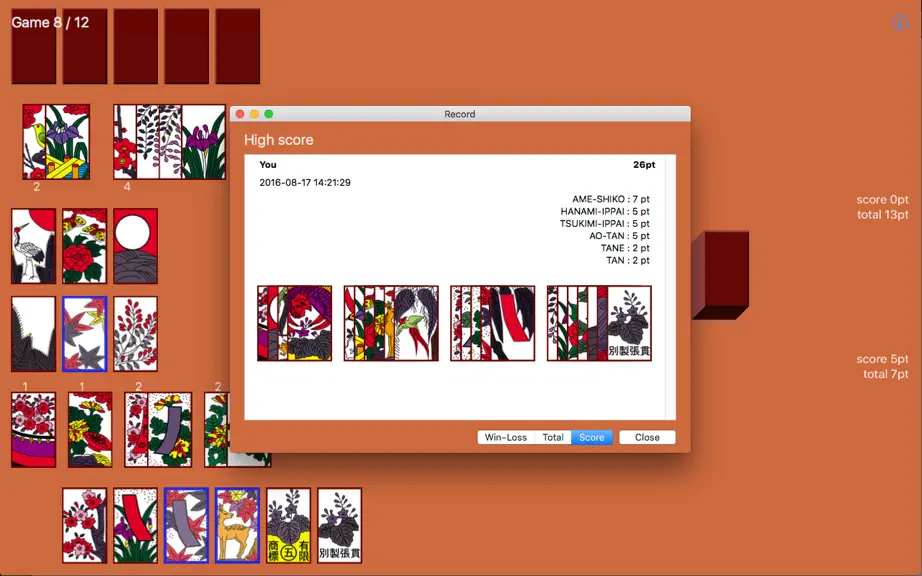The width and height of the screenshot is (922, 576).
Task: Play the blue ribbon maple card from hand
Action: 186,525
